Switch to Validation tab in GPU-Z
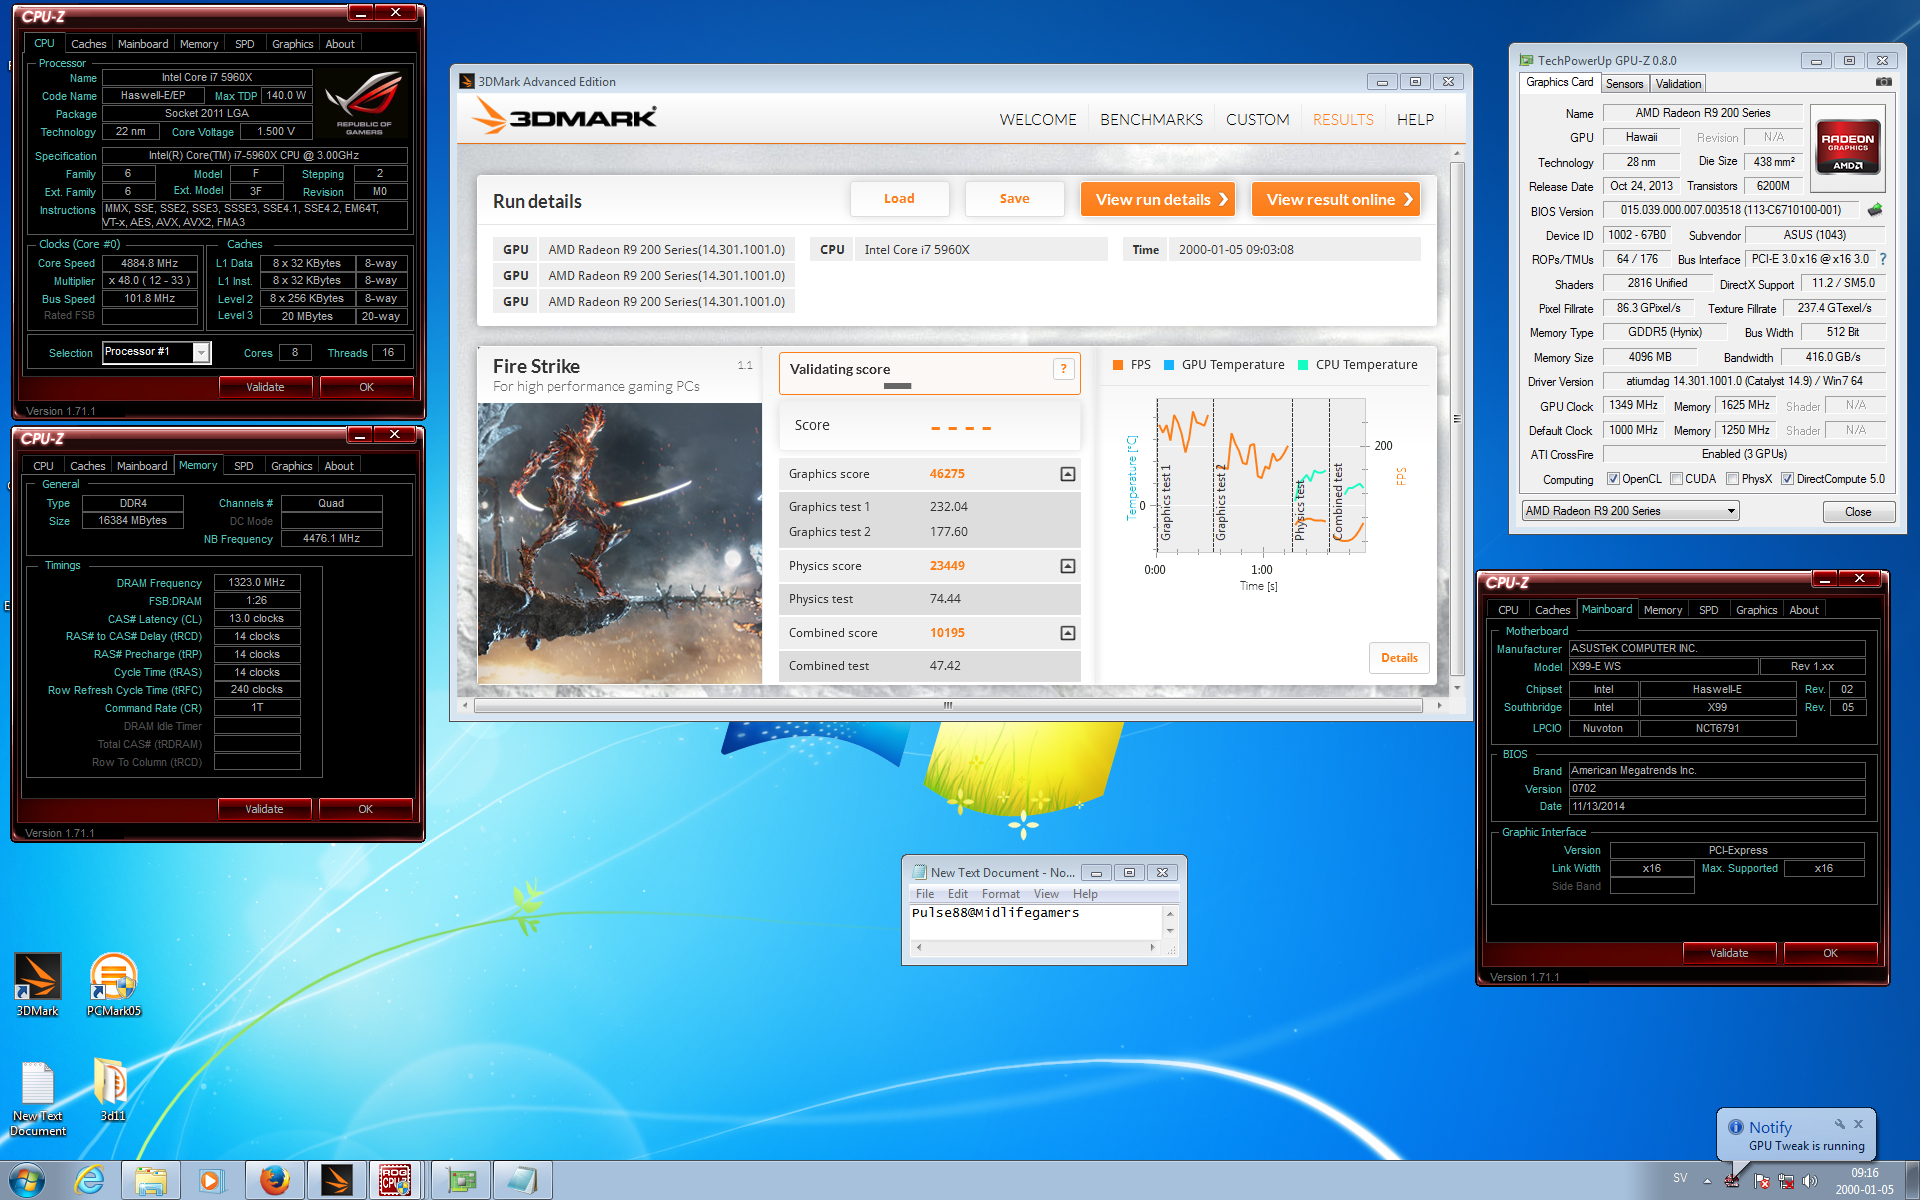Viewport: 1920px width, 1200px height. coord(1678,84)
